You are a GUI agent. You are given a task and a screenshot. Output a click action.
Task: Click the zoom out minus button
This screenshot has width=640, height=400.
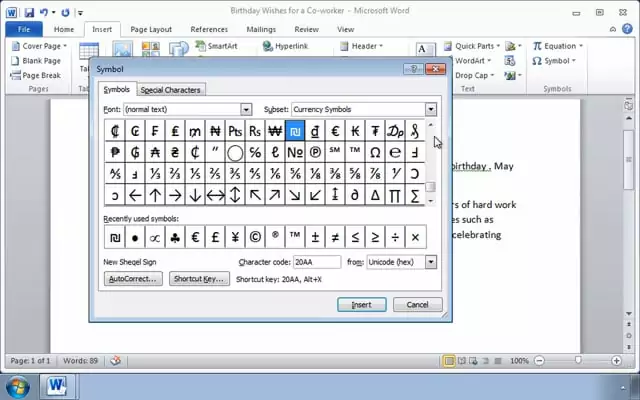coord(540,361)
